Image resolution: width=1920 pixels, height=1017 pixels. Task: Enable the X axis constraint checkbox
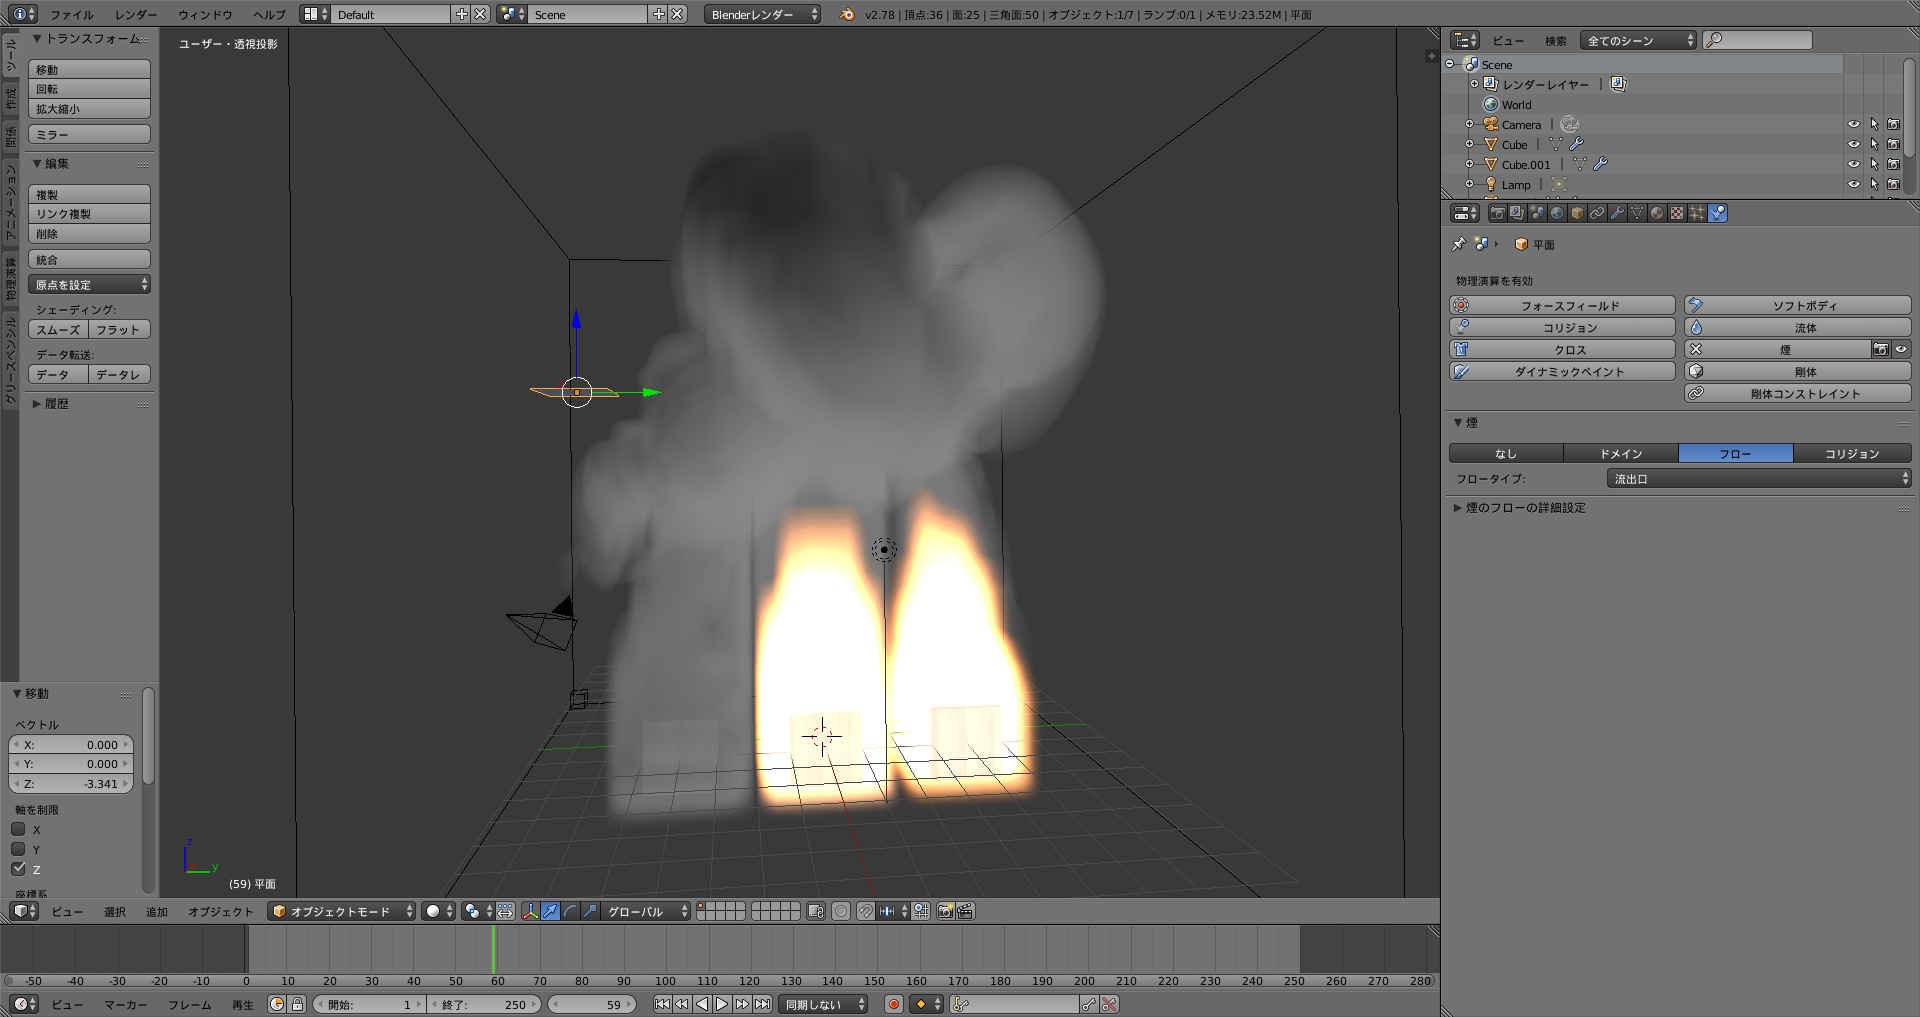[x=18, y=829]
